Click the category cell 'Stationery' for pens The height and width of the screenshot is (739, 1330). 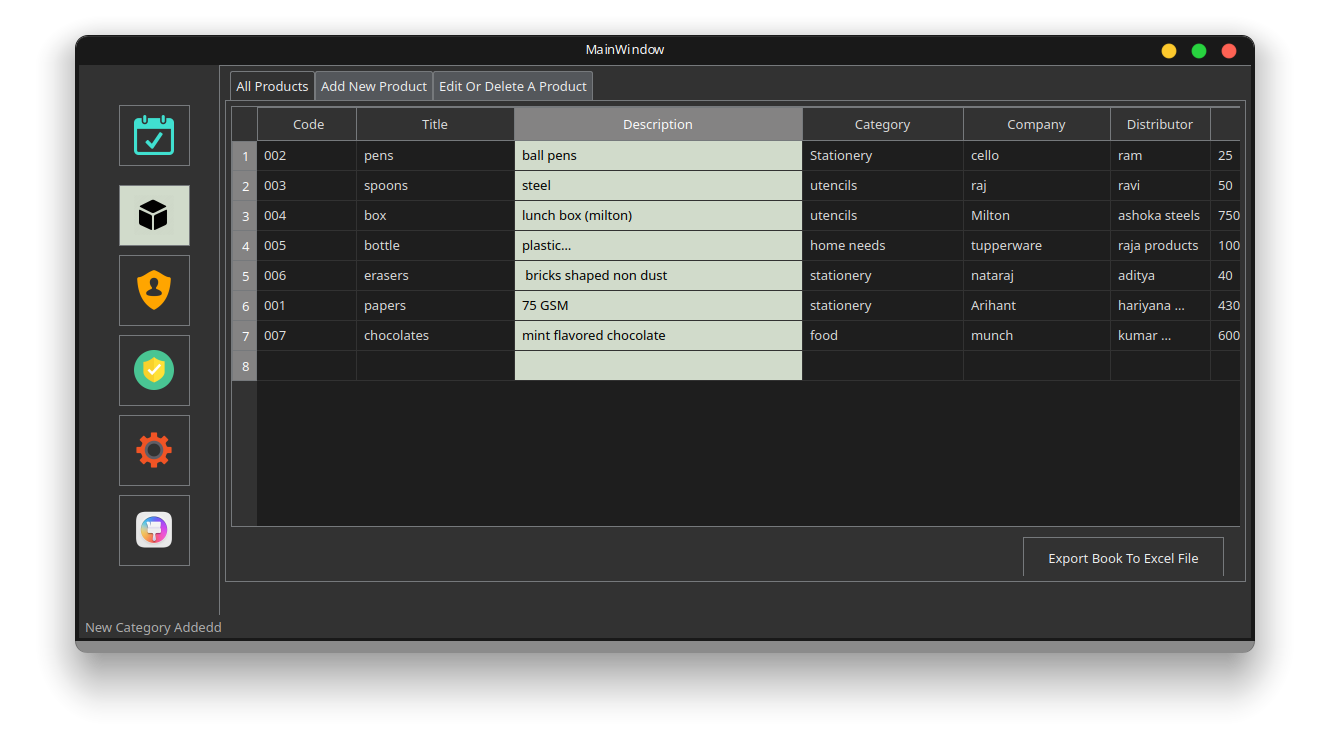[883, 156]
